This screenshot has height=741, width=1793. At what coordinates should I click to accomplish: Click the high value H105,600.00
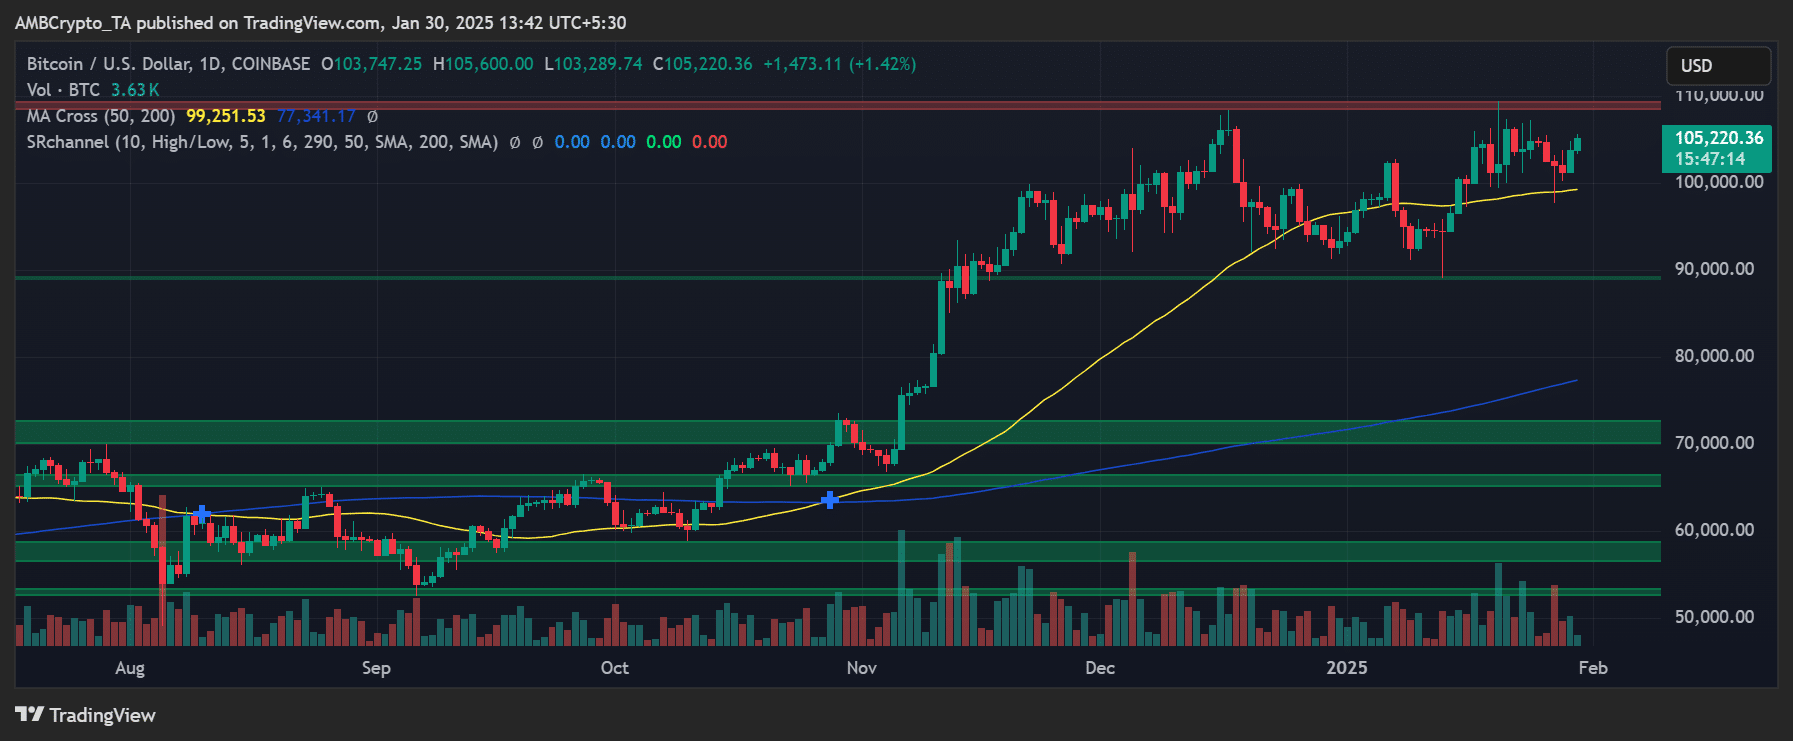tap(483, 64)
